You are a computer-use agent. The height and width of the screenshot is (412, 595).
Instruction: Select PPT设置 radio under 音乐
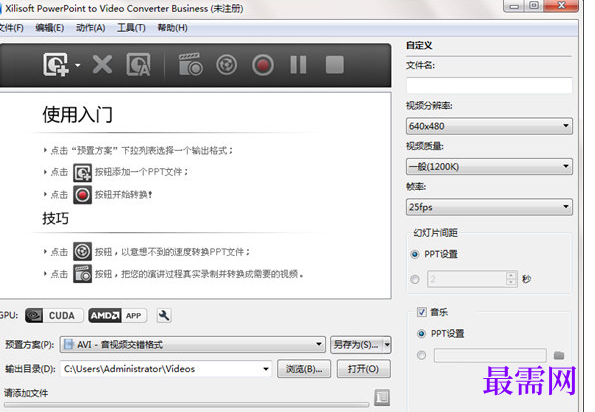tap(421, 333)
